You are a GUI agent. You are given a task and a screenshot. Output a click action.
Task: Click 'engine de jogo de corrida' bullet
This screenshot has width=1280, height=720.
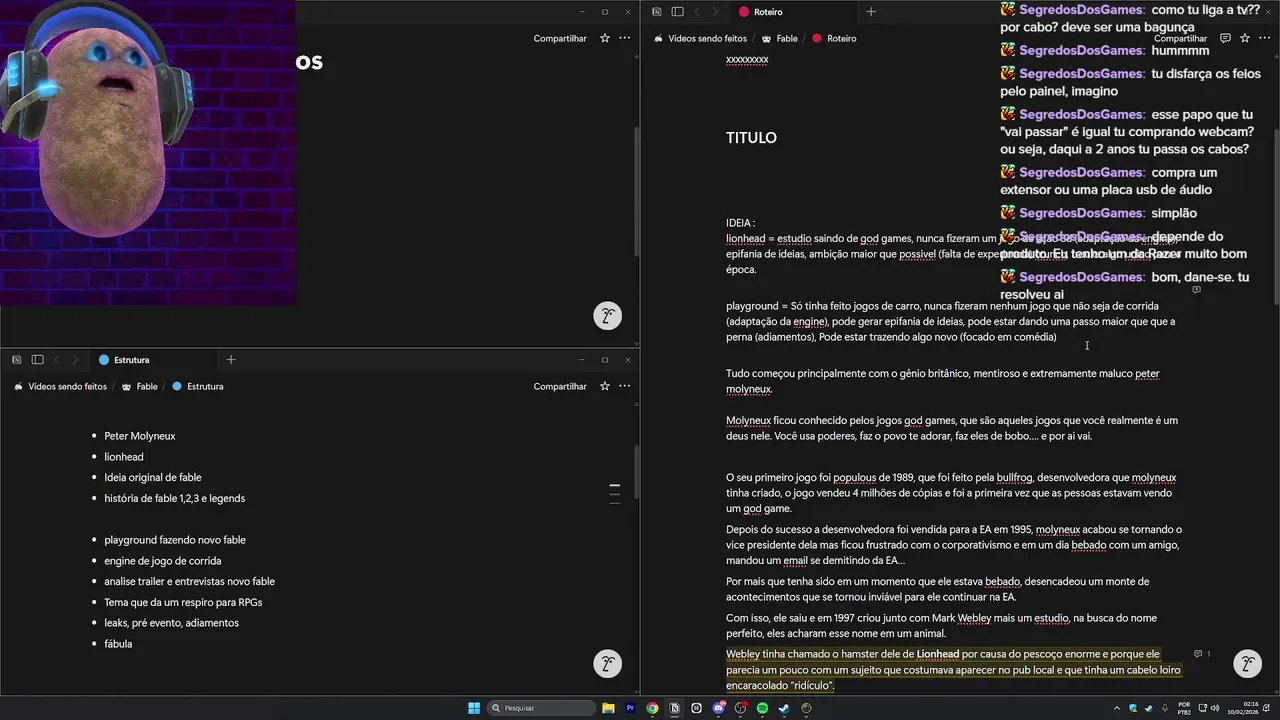pos(162,561)
